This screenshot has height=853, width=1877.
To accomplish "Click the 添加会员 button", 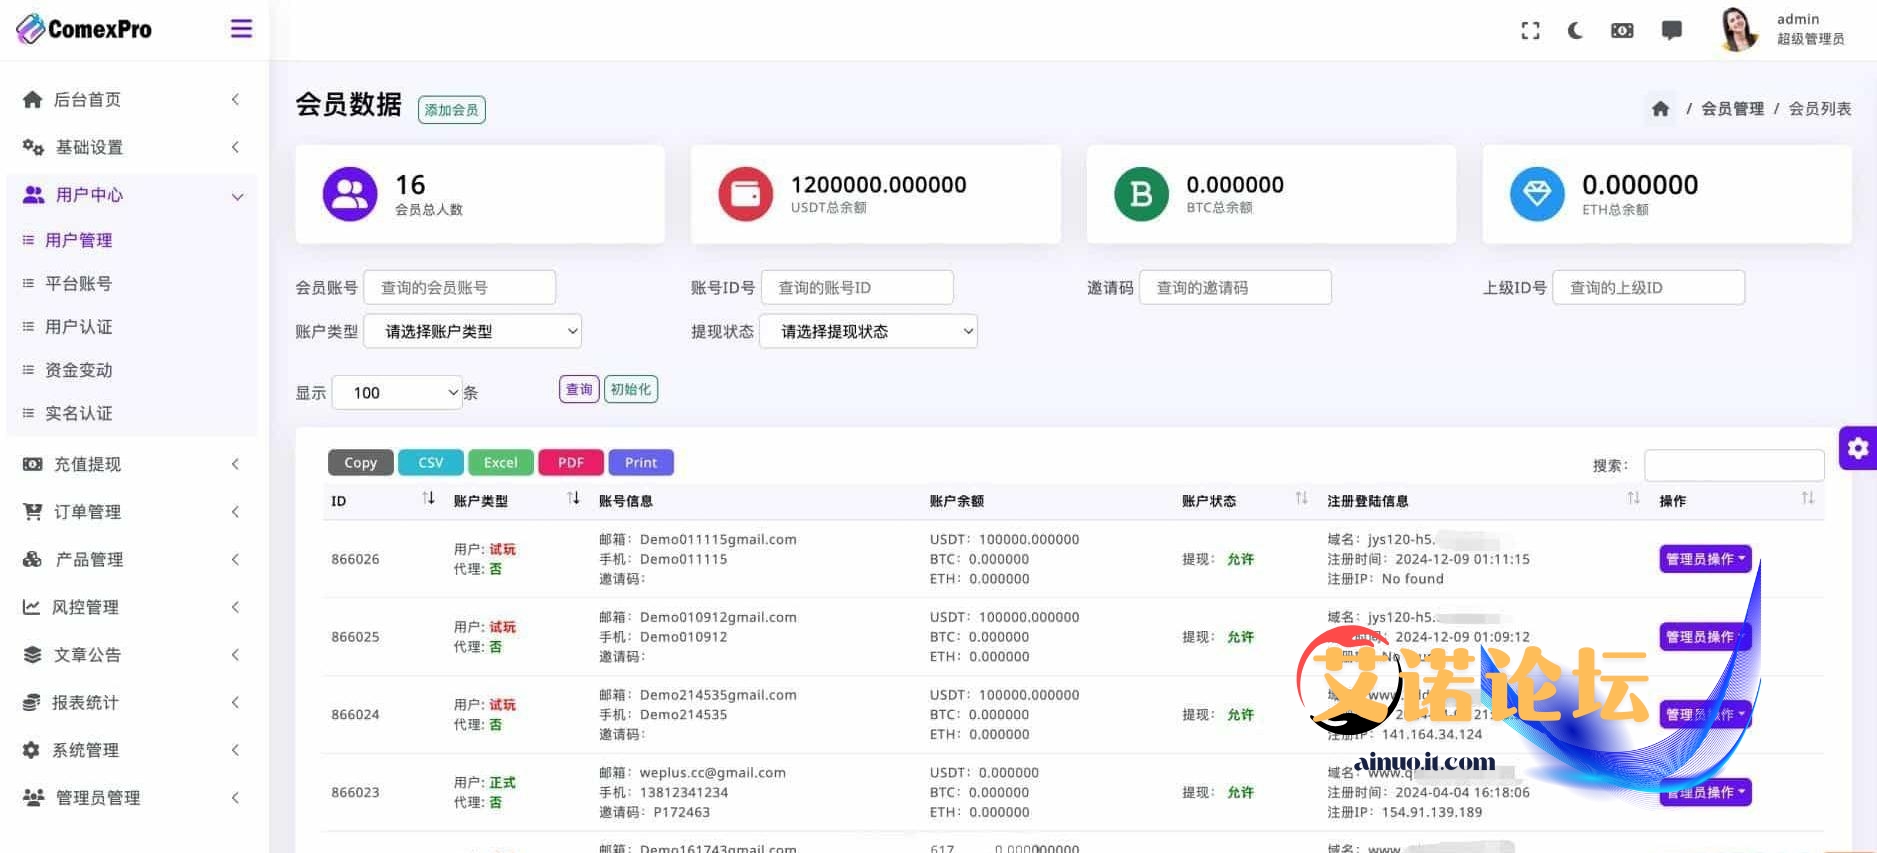I will point(451,110).
